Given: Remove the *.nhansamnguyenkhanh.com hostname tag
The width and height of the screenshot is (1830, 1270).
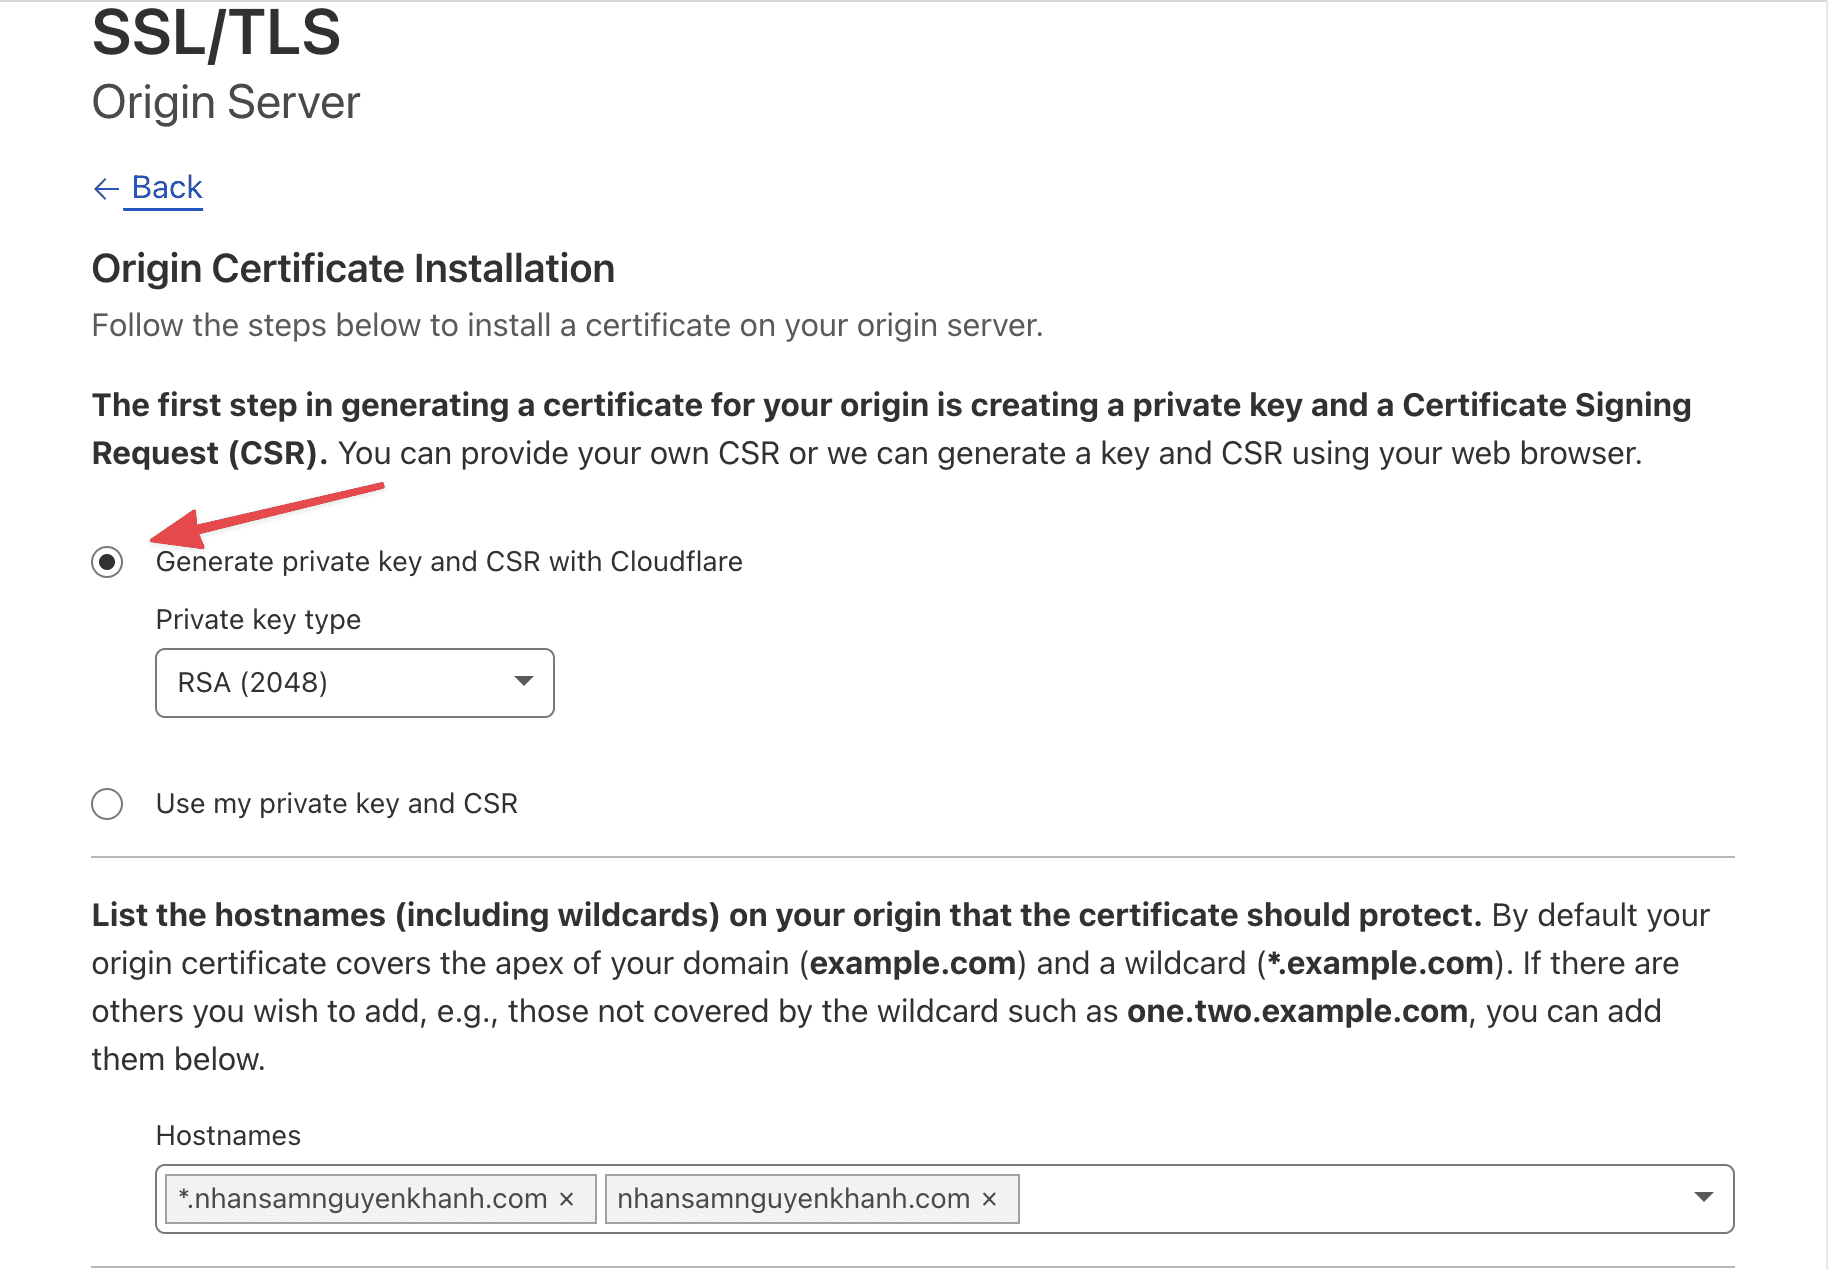Looking at the screenshot, I should (565, 1198).
